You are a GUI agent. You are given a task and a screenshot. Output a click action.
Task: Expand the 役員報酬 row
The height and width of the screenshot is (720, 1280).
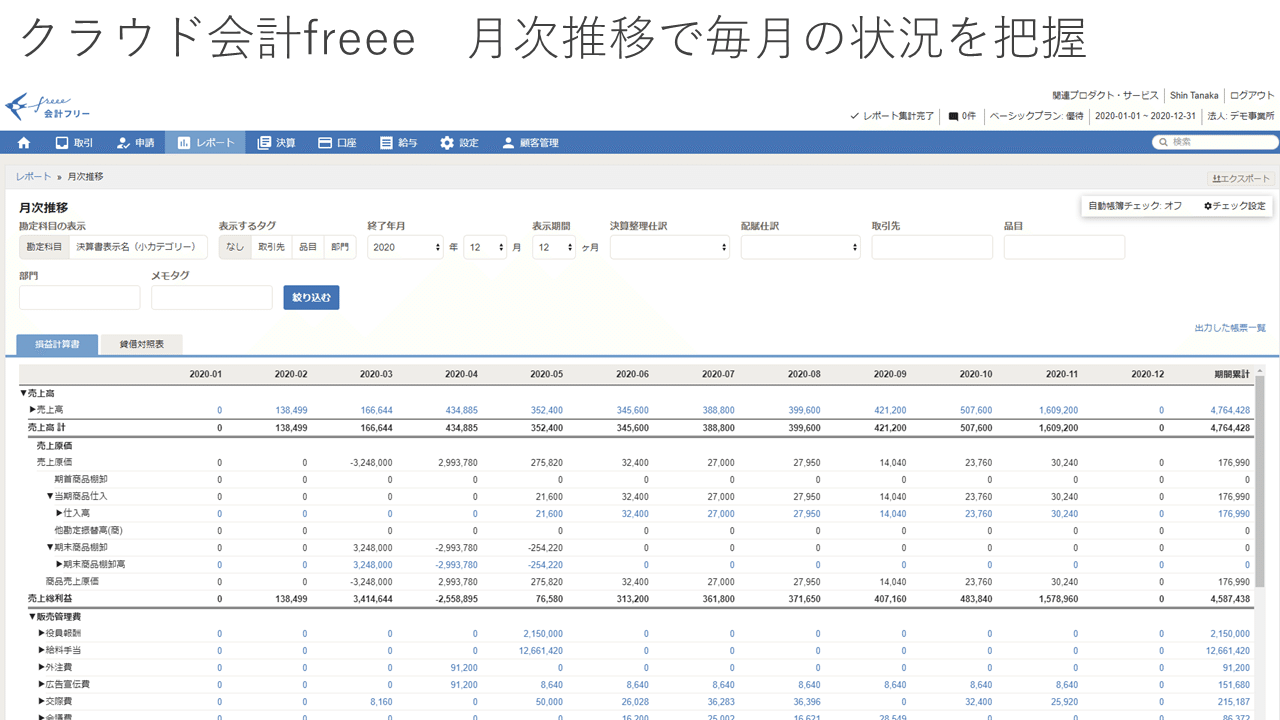(x=60, y=633)
